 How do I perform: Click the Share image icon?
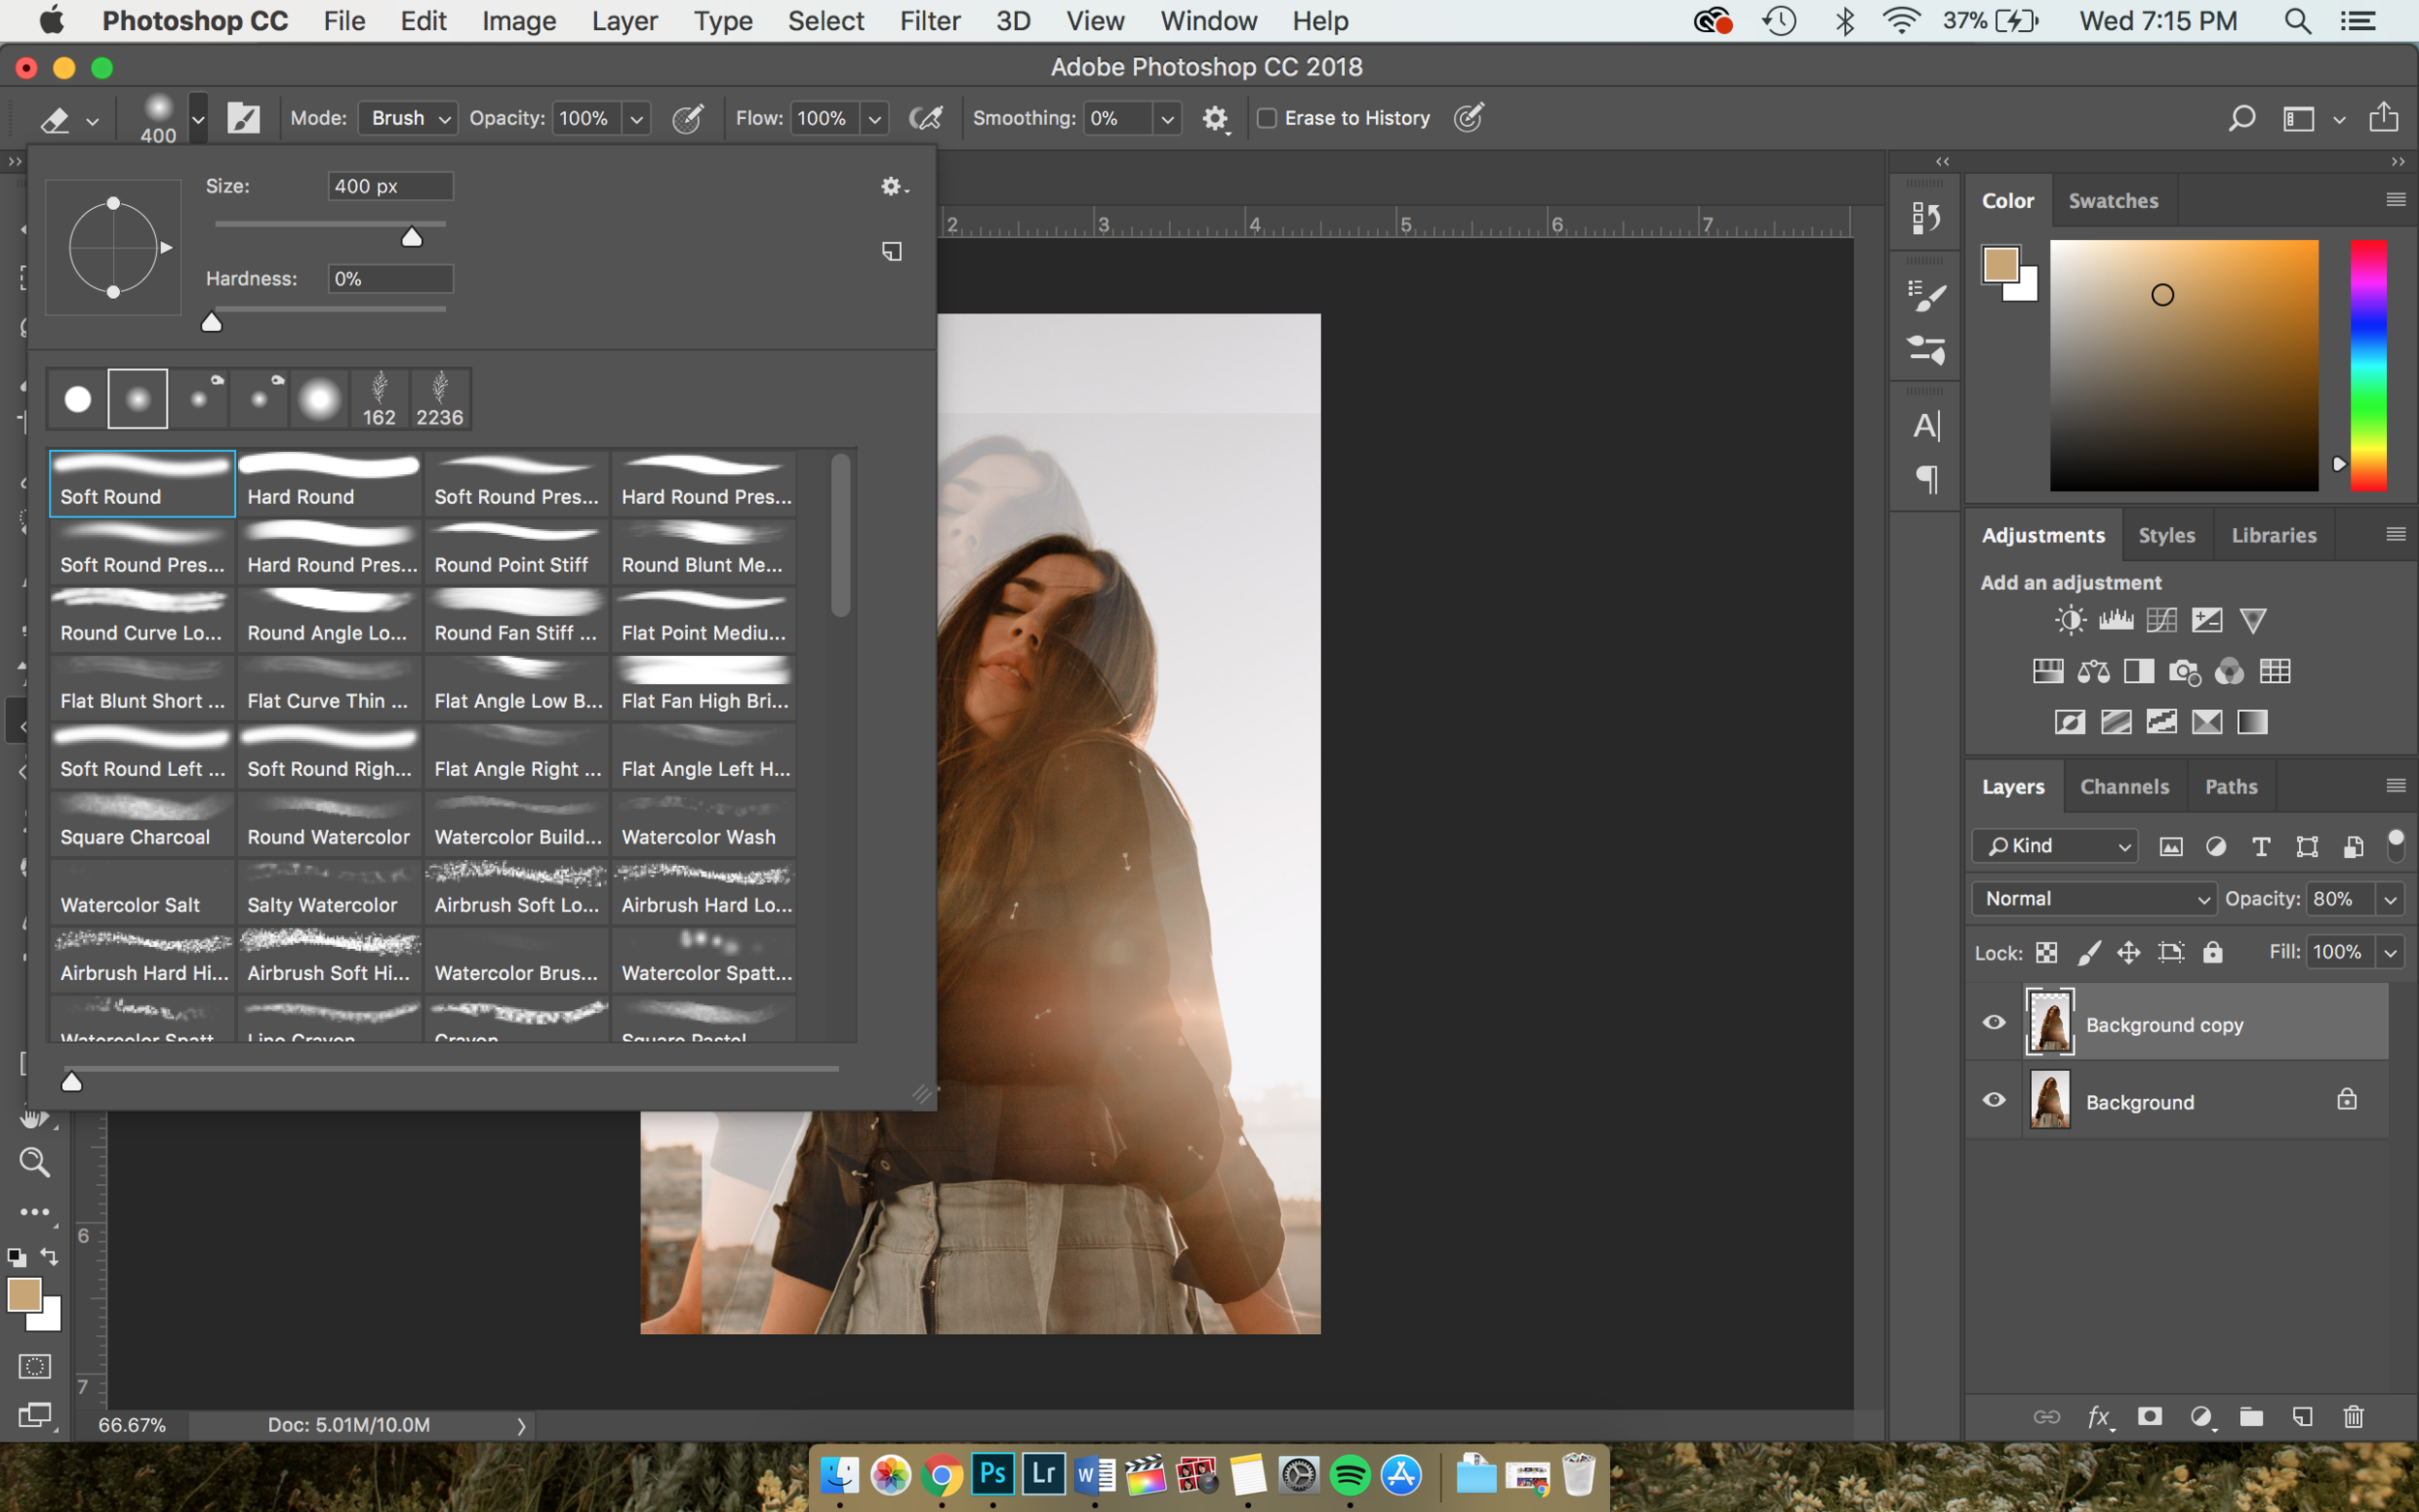[x=2383, y=117]
